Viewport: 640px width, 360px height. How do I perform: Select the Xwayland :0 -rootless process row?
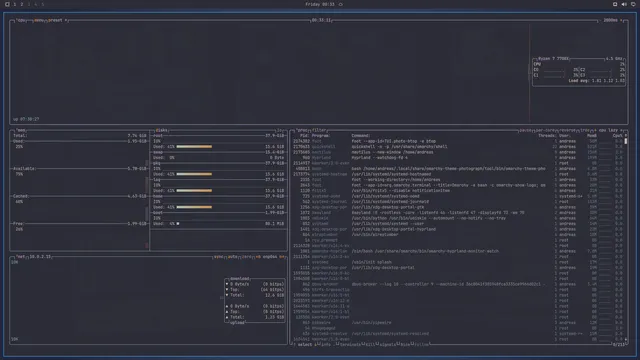click(457, 213)
